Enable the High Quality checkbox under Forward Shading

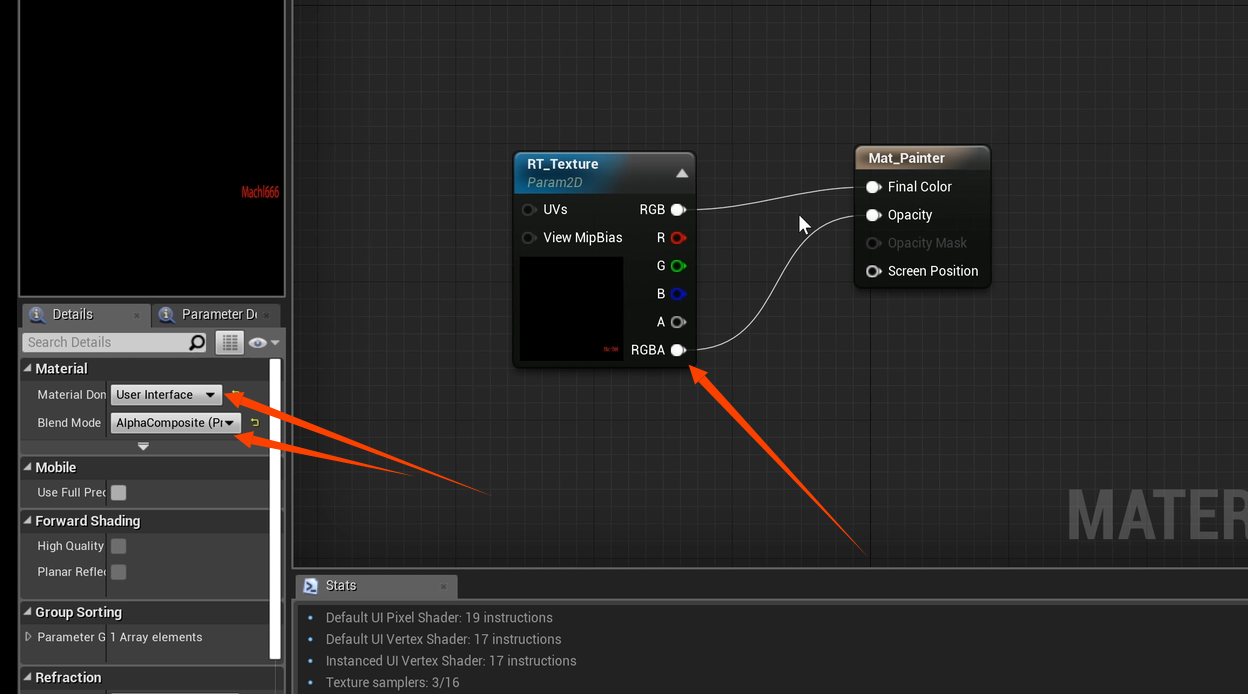point(117,546)
